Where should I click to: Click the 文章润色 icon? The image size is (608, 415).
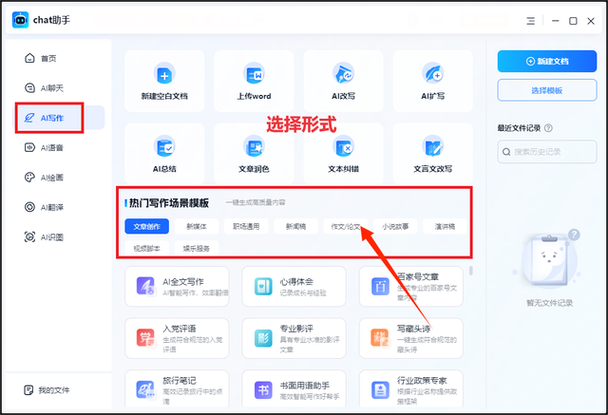coord(254,146)
